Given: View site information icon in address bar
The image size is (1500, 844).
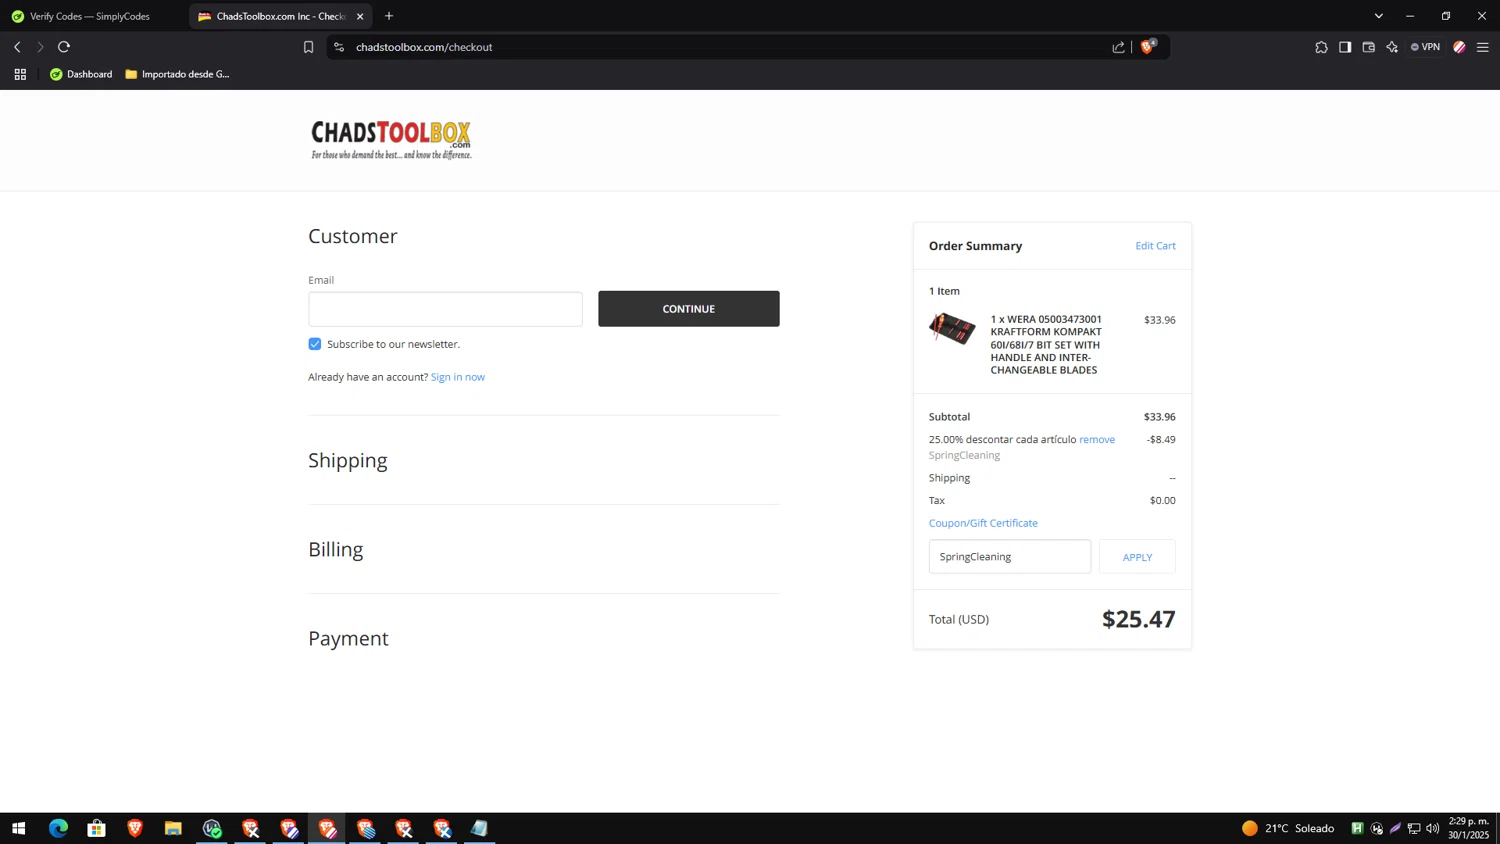Looking at the screenshot, I should point(339,47).
